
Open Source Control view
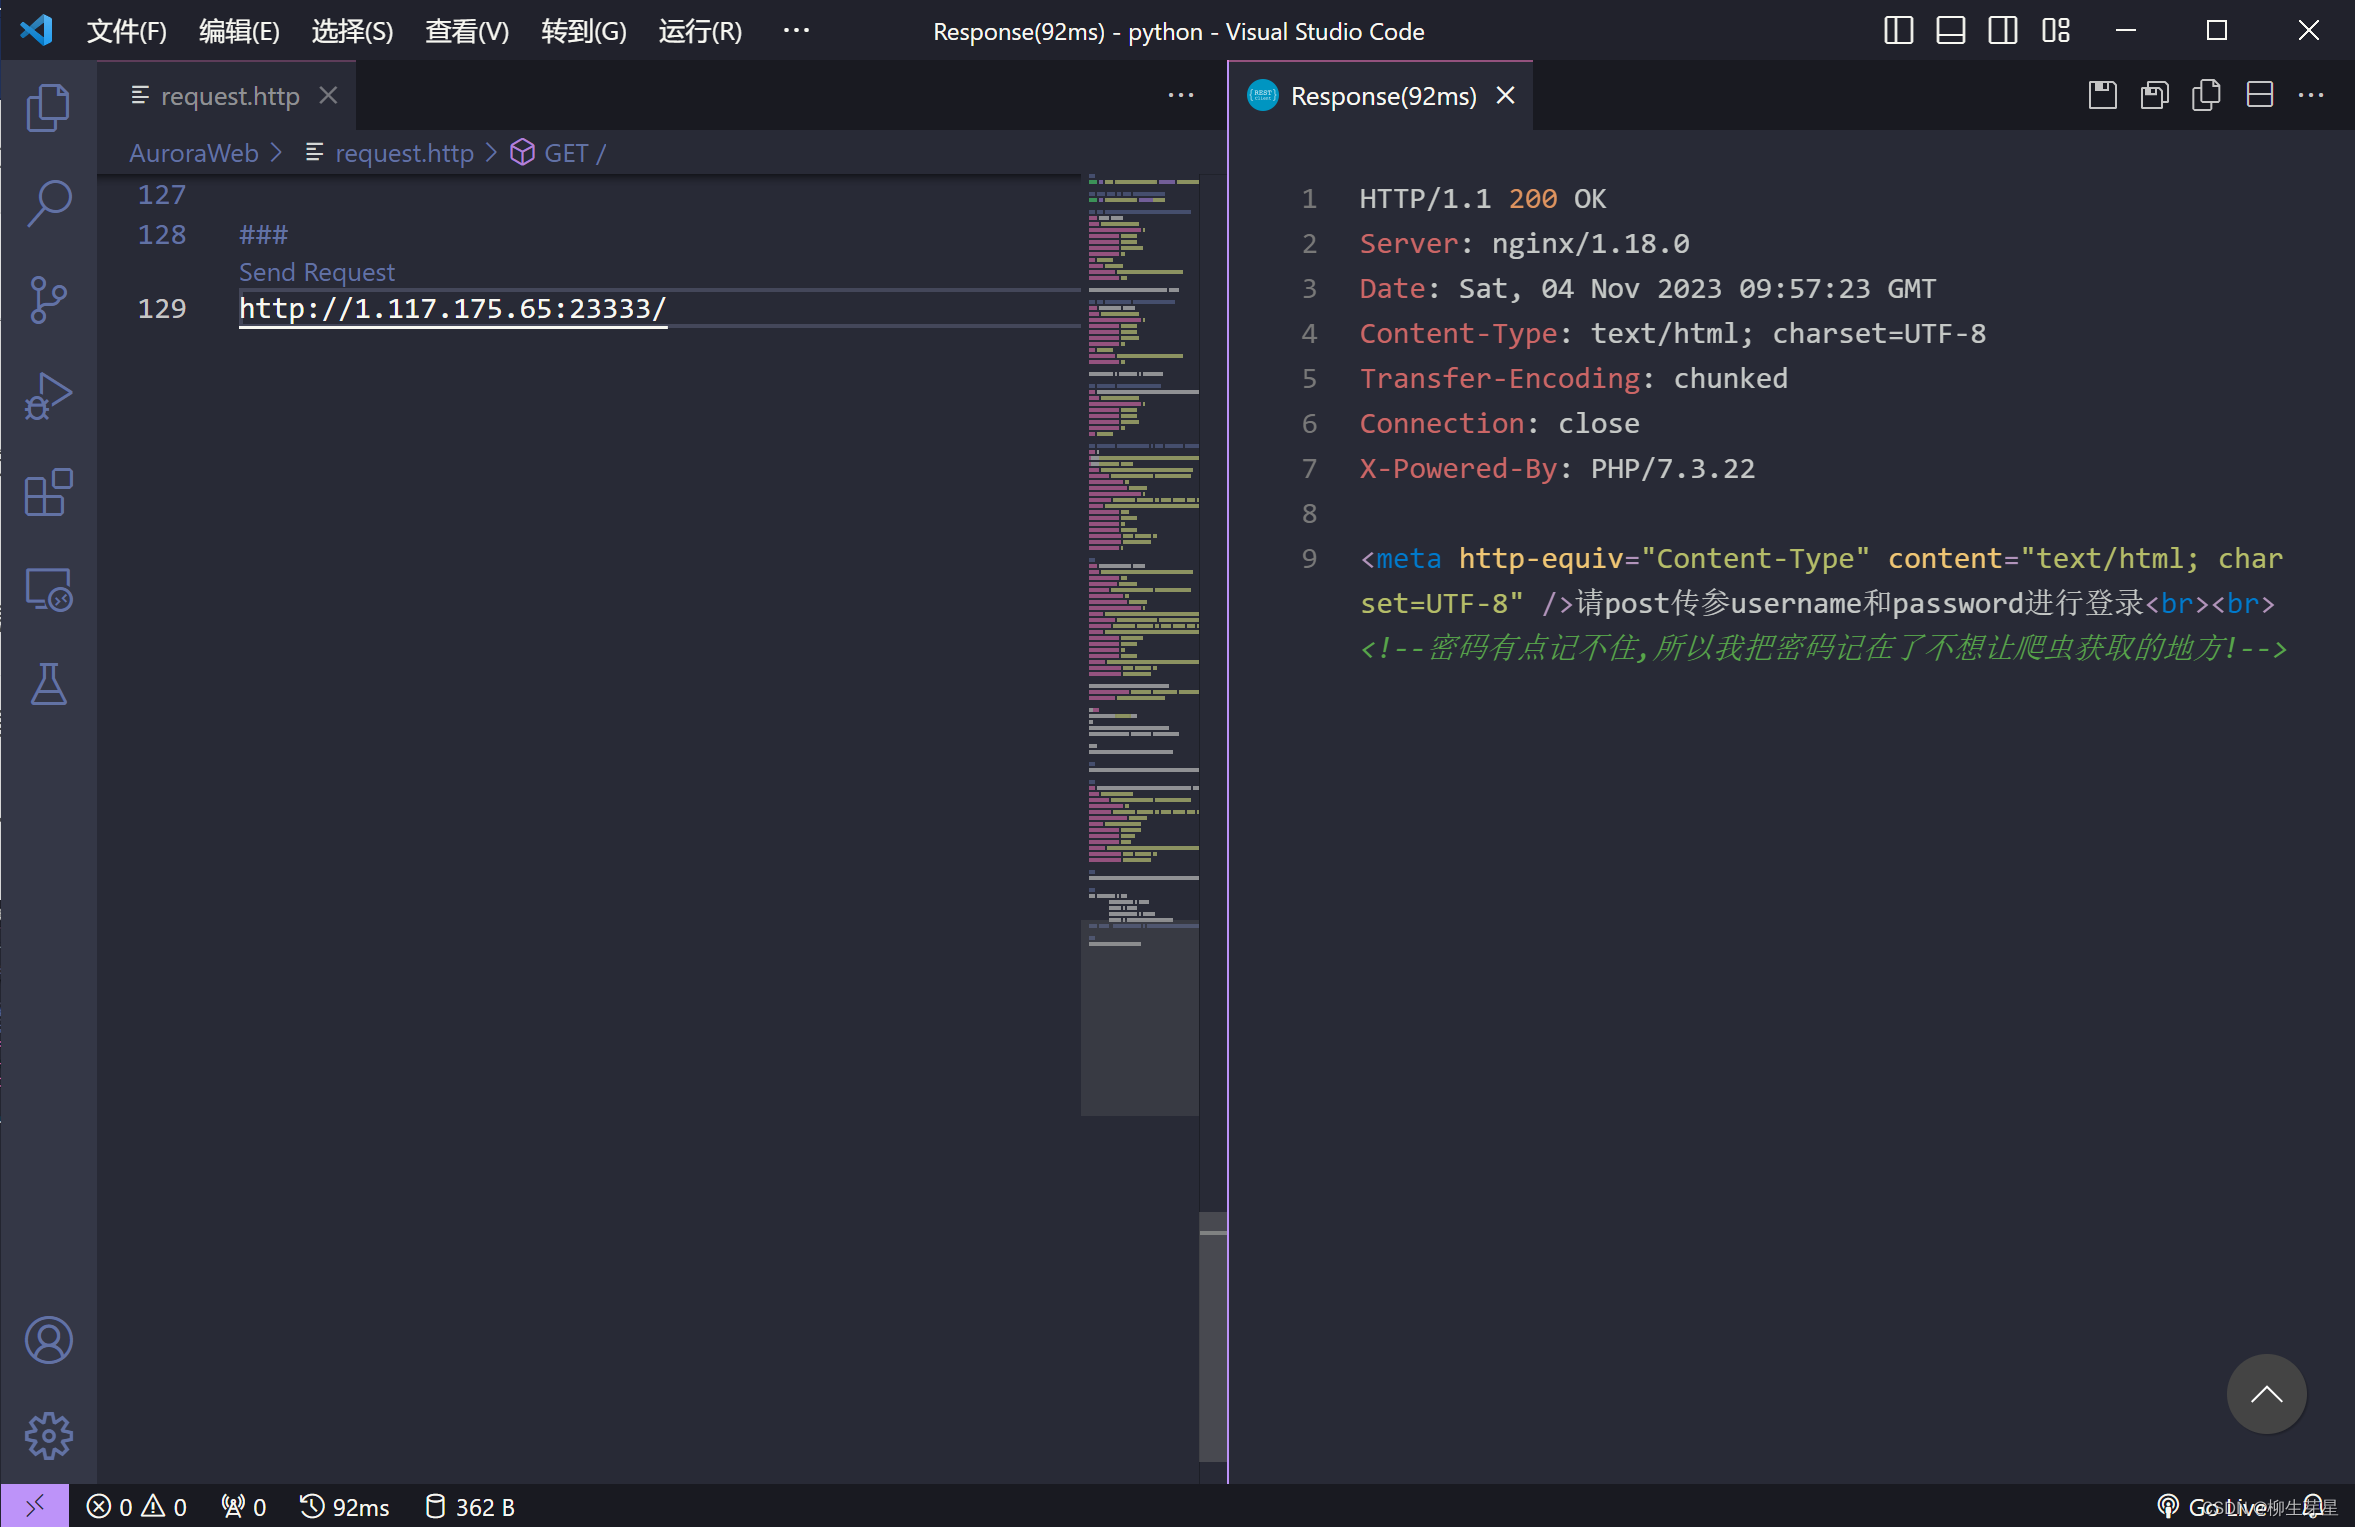coord(48,299)
